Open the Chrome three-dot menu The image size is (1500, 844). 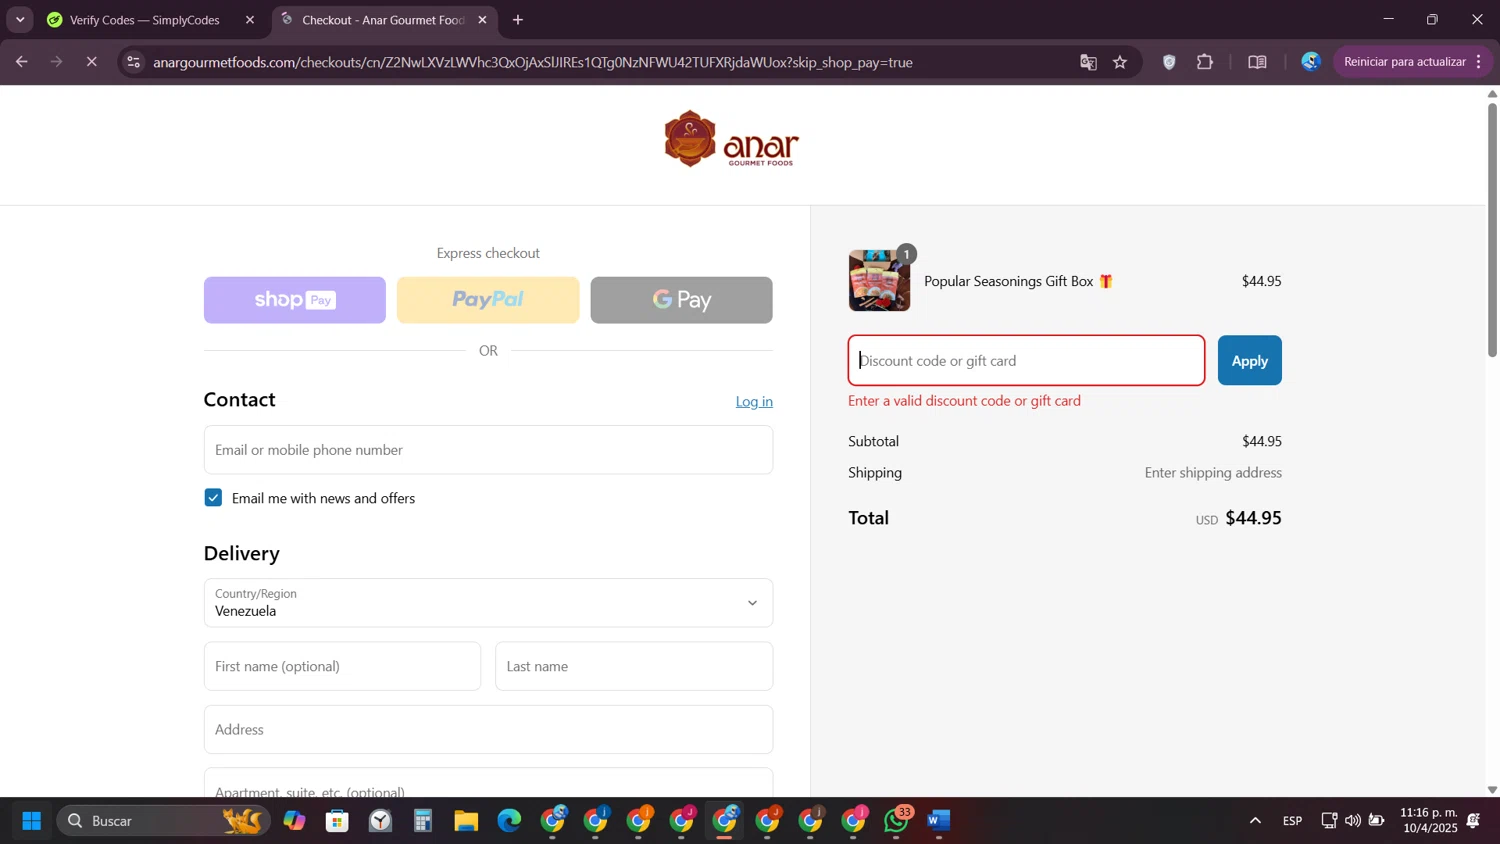point(1479,62)
